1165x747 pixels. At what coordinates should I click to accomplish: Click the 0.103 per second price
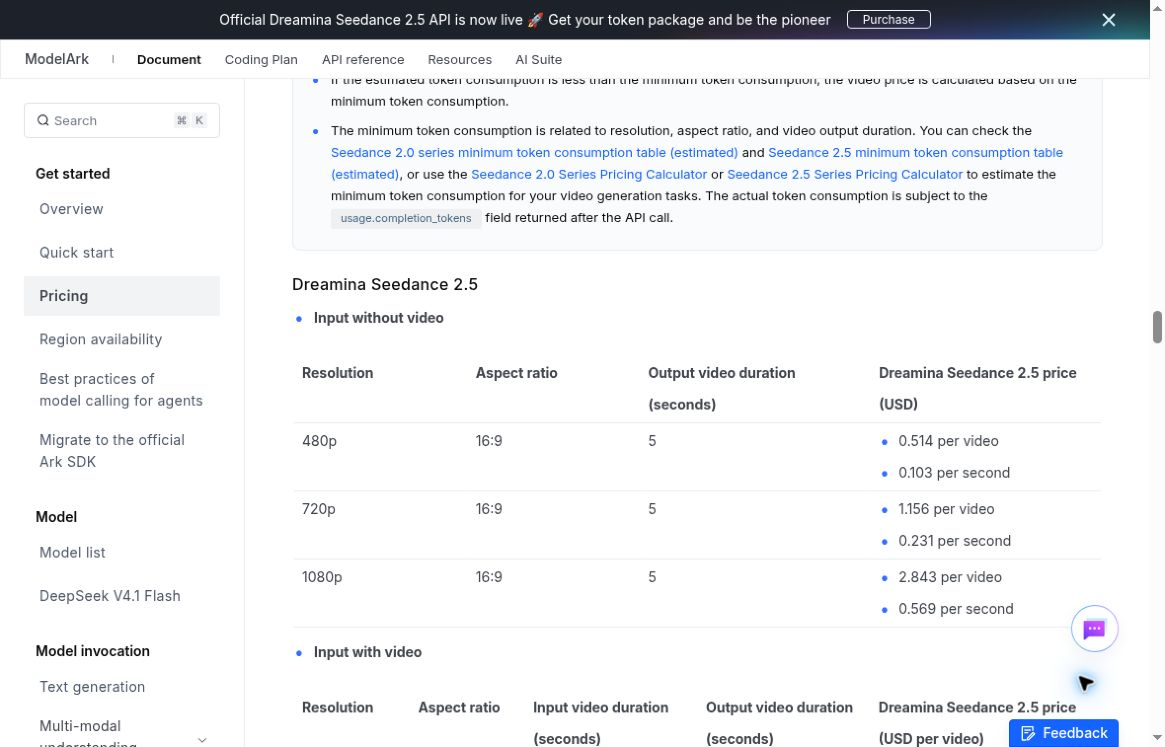point(954,473)
